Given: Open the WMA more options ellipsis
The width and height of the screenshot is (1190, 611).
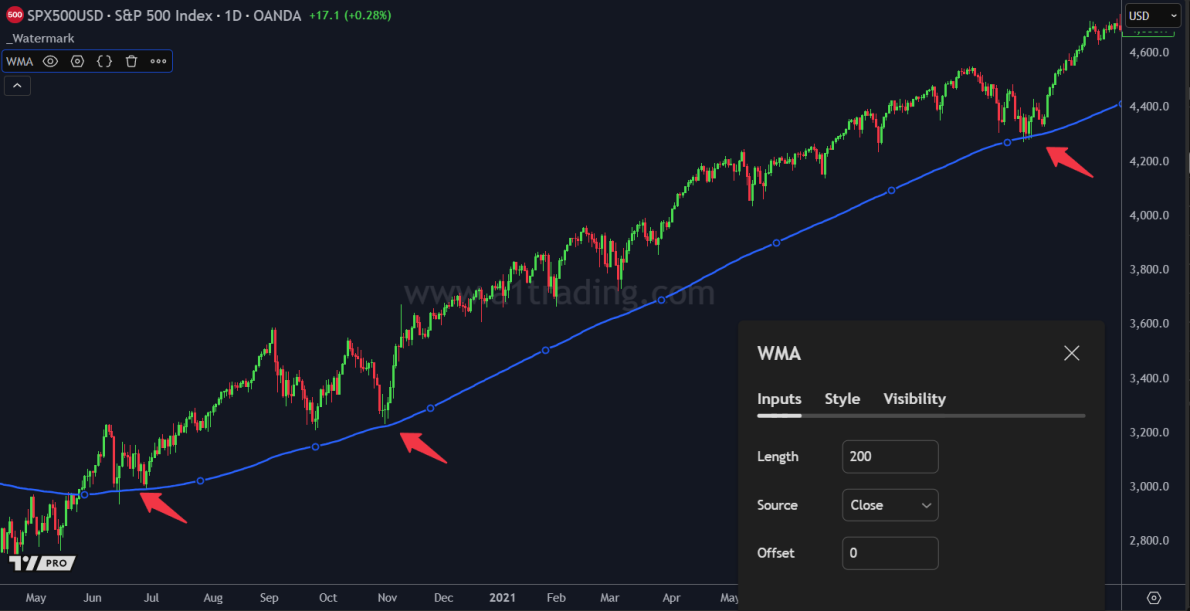Looking at the screenshot, I should (158, 61).
